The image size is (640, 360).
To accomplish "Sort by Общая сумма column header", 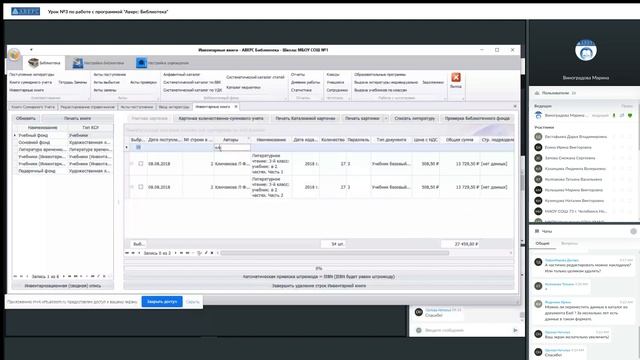I will click(x=460, y=140).
